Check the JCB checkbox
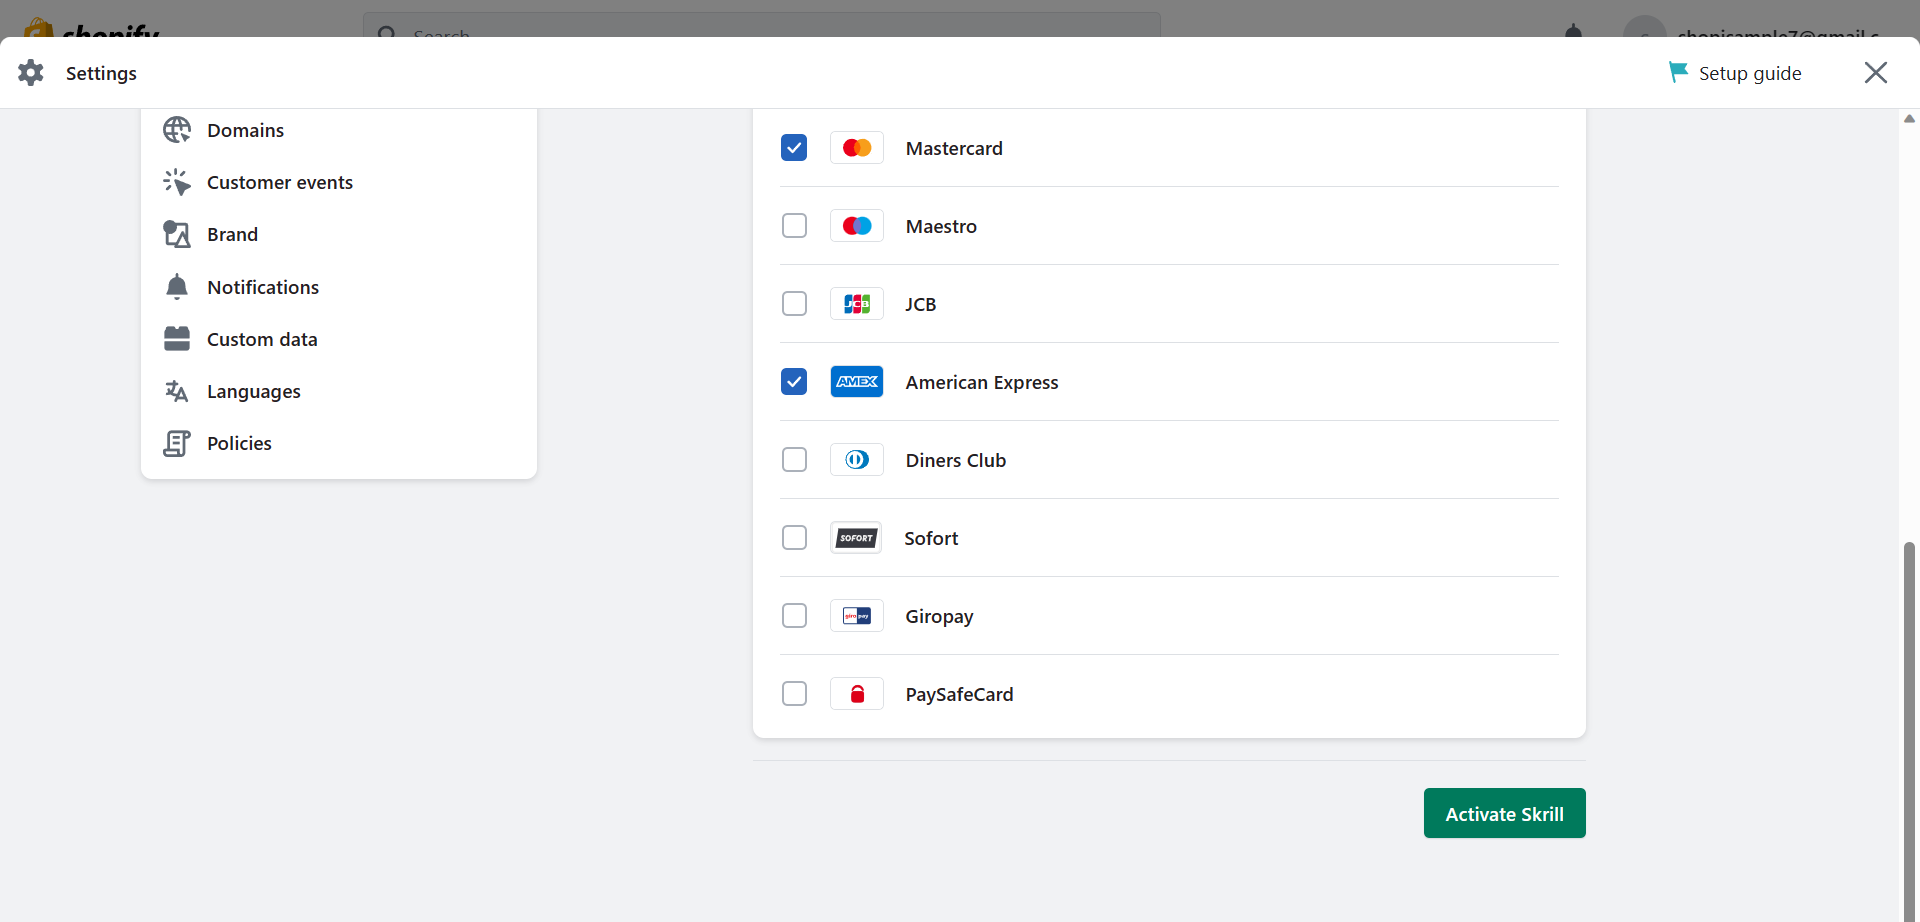1920x922 pixels. (x=794, y=304)
